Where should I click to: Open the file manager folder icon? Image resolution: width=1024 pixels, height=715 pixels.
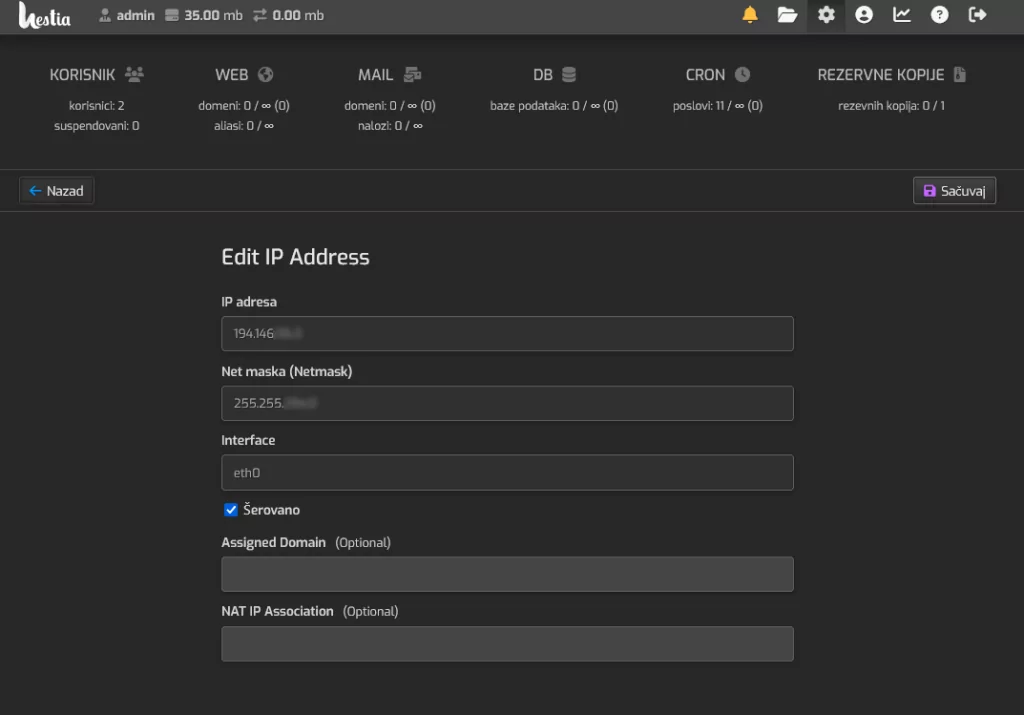pyautogui.click(x=787, y=14)
